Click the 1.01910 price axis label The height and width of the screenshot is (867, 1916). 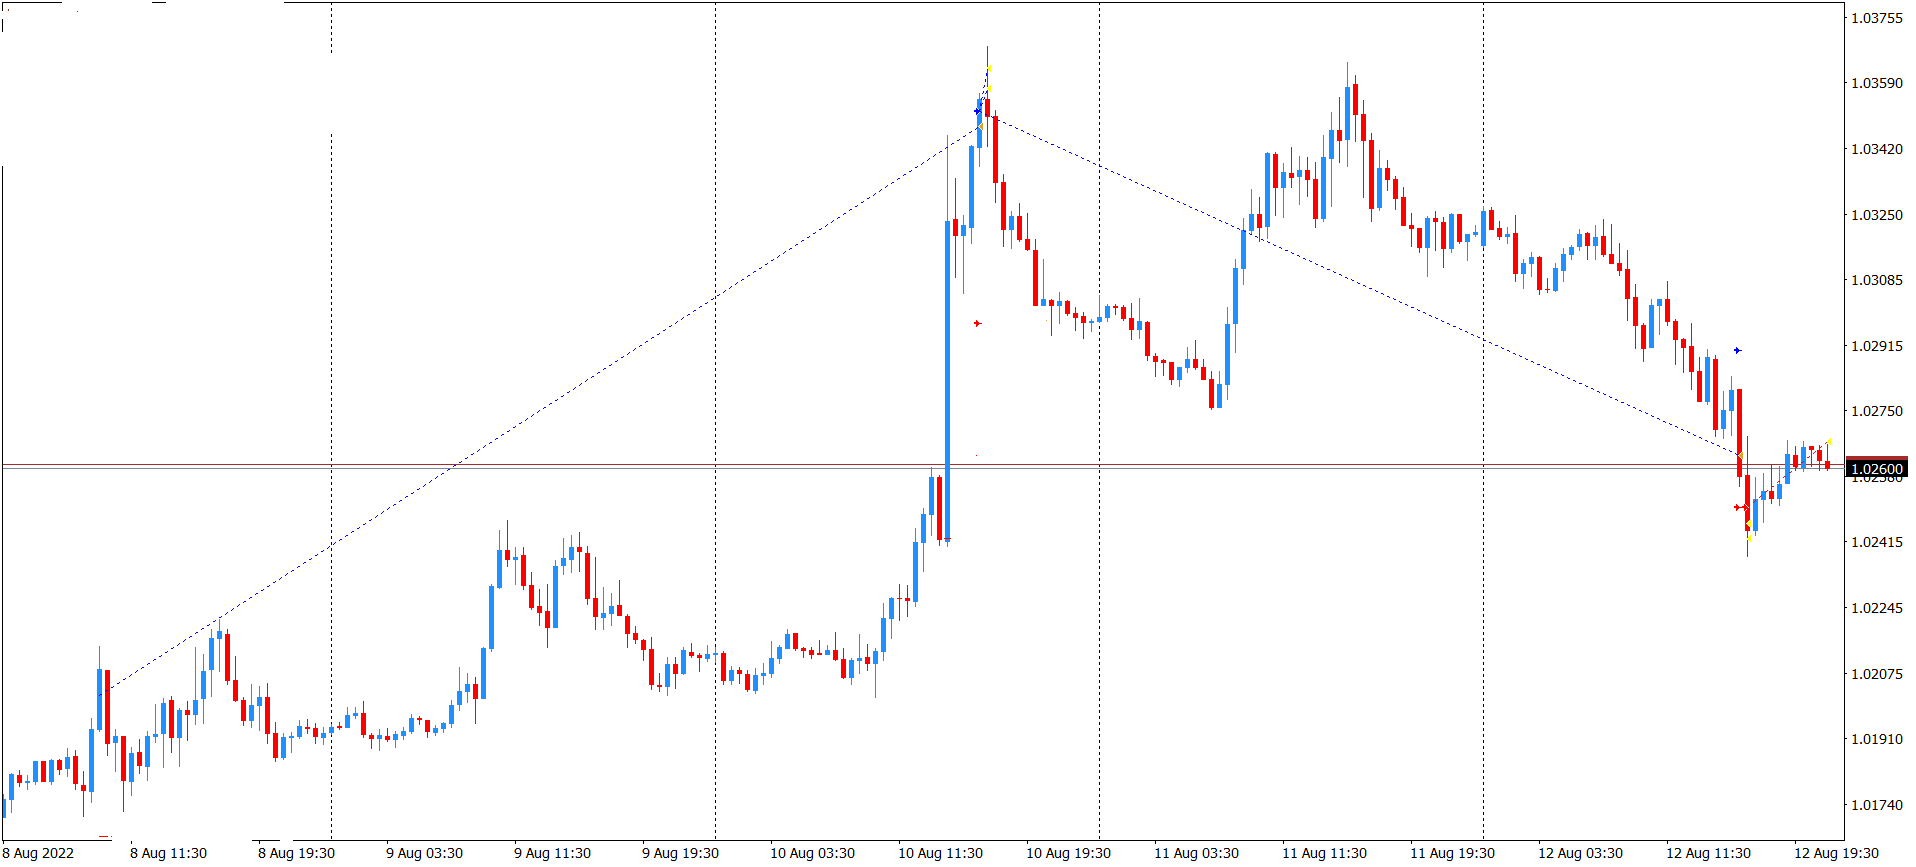tap(1877, 739)
